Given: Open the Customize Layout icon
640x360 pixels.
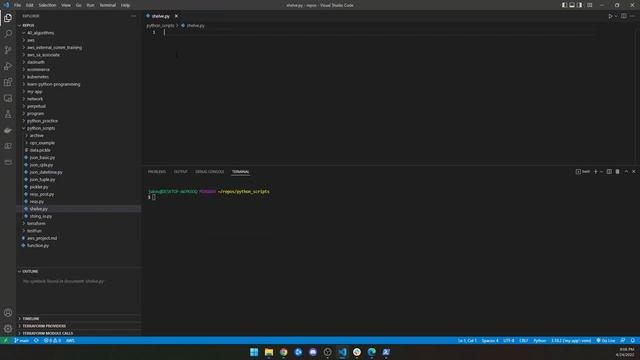Looking at the screenshot, I should click(589, 5).
